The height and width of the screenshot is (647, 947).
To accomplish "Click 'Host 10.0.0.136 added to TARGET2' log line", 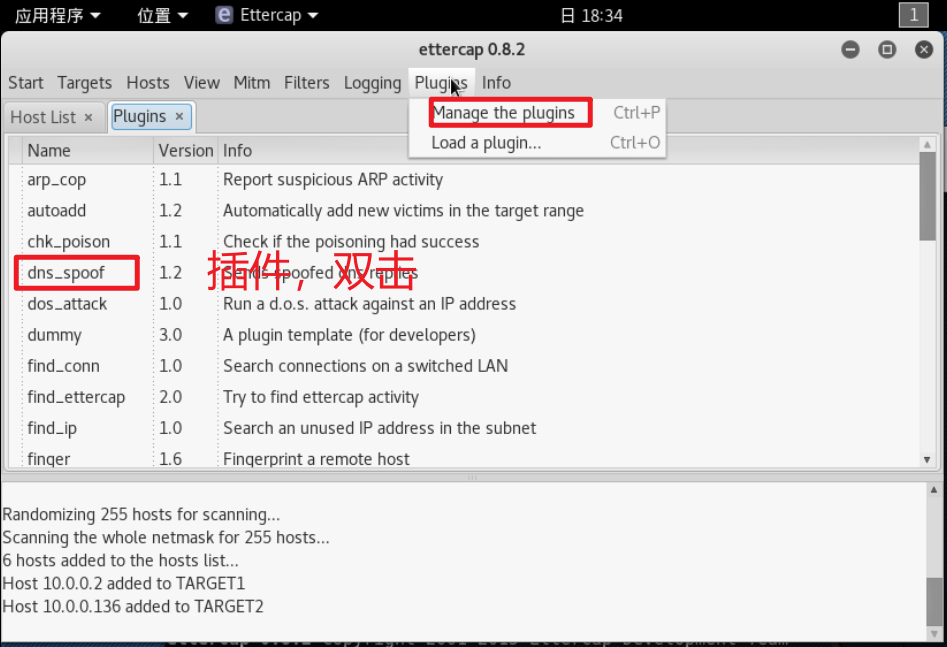I will (133, 607).
